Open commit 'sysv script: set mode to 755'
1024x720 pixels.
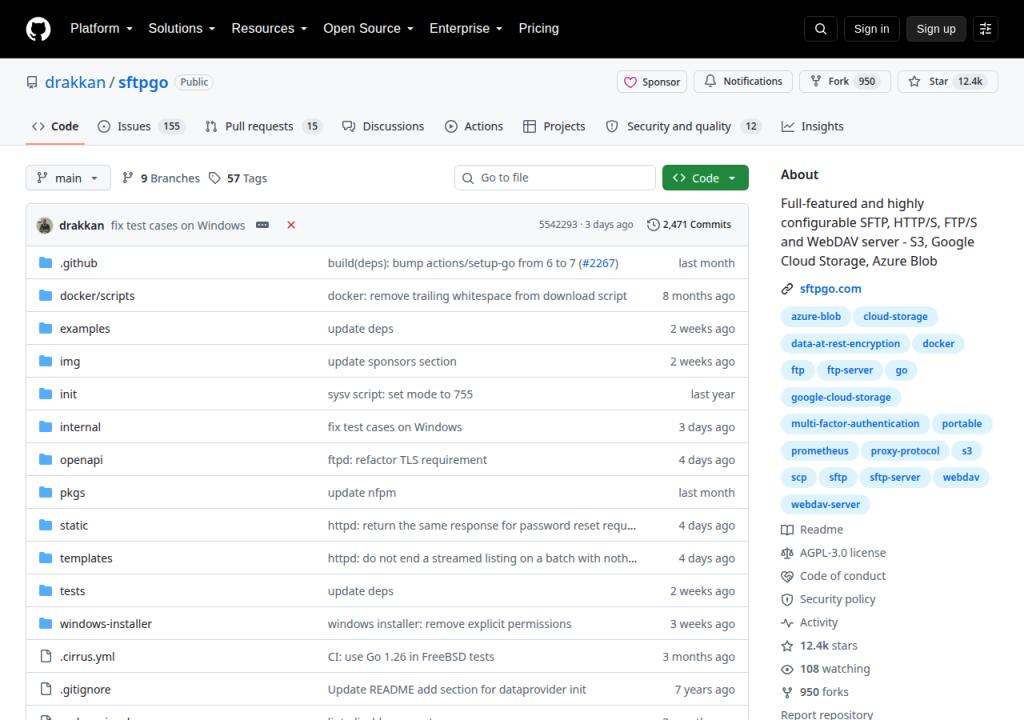click(x=400, y=394)
